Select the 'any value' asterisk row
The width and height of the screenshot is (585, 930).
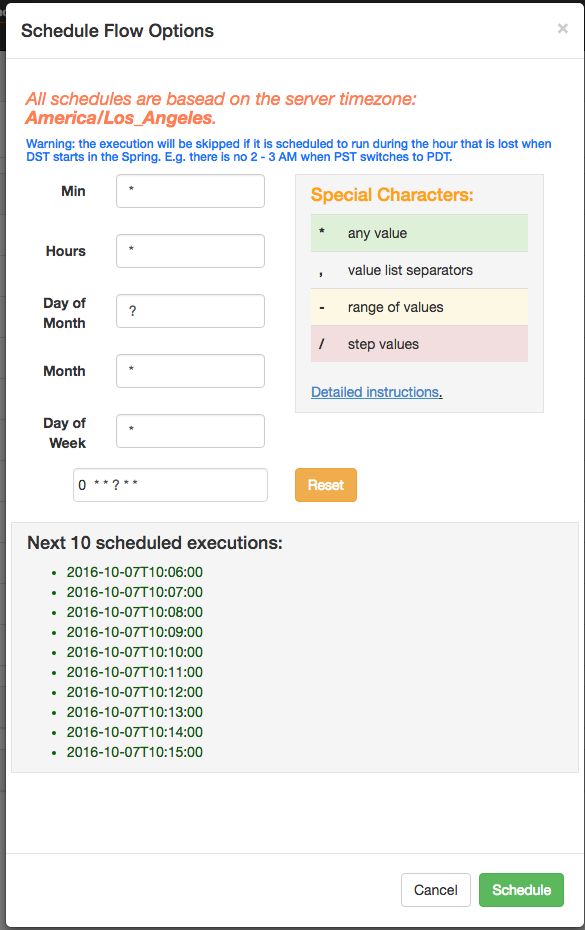tap(419, 233)
